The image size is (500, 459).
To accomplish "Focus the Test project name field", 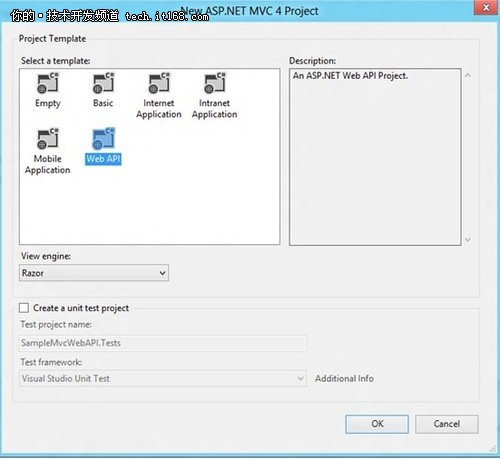I will pyautogui.click(x=163, y=343).
